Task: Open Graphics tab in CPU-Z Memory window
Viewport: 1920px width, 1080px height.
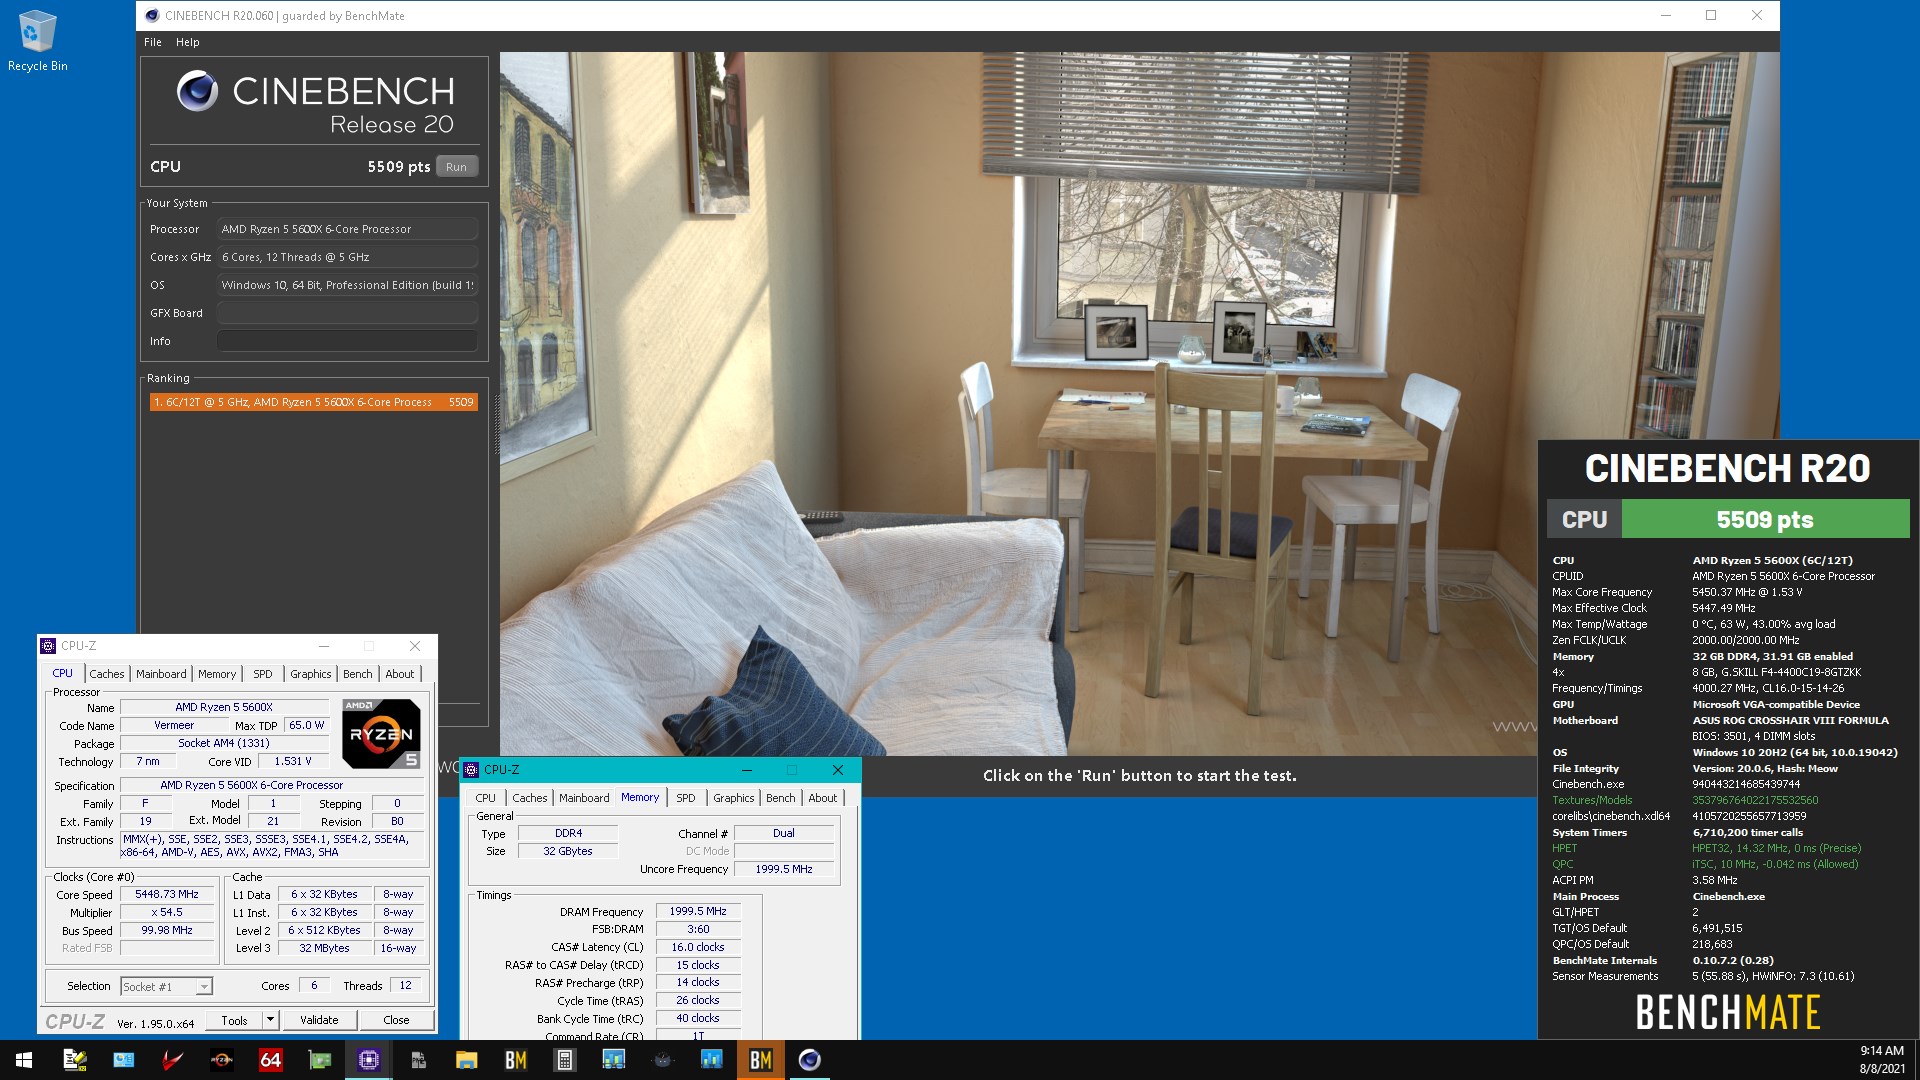Action: [x=734, y=798]
